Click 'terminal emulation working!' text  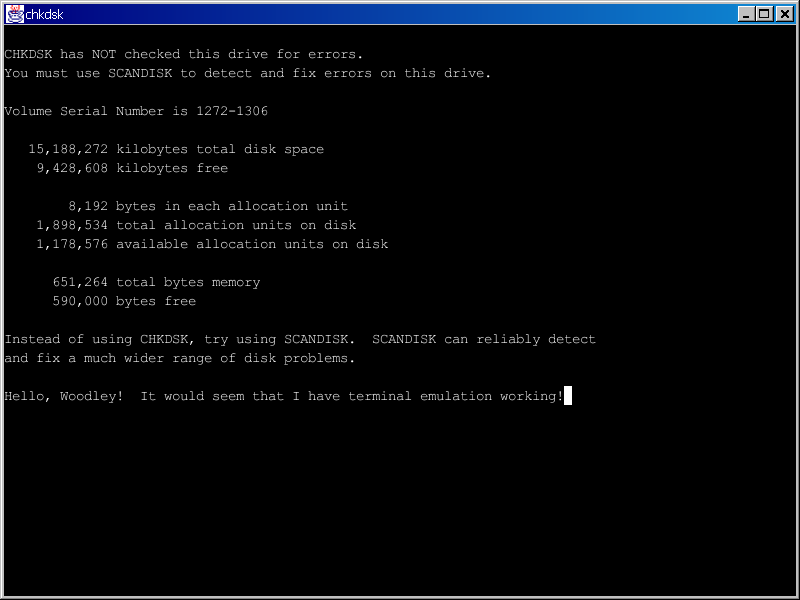(456, 396)
